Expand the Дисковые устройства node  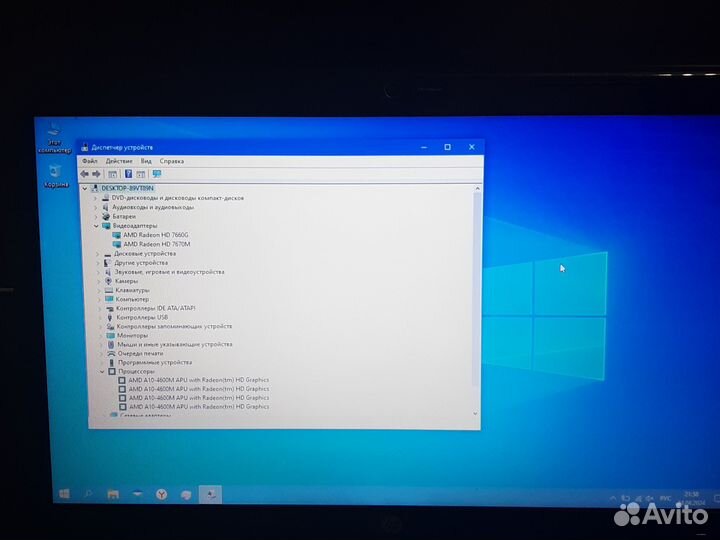[x=97, y=253]
